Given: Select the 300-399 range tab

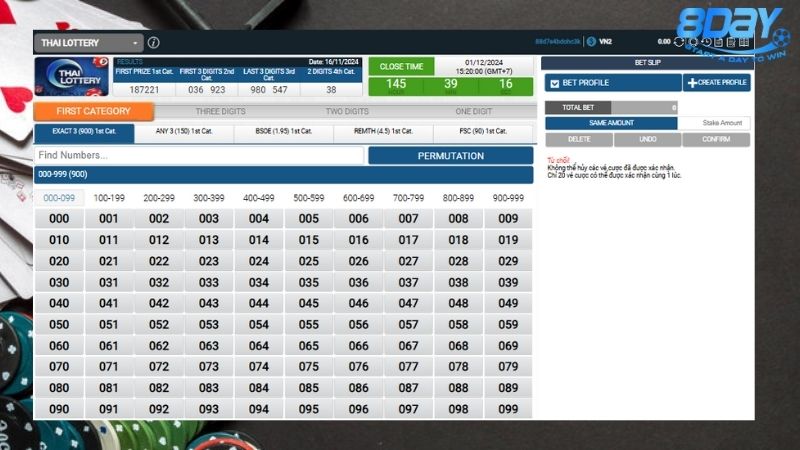Looking at the screenshot, I should [x=209, y=198].
